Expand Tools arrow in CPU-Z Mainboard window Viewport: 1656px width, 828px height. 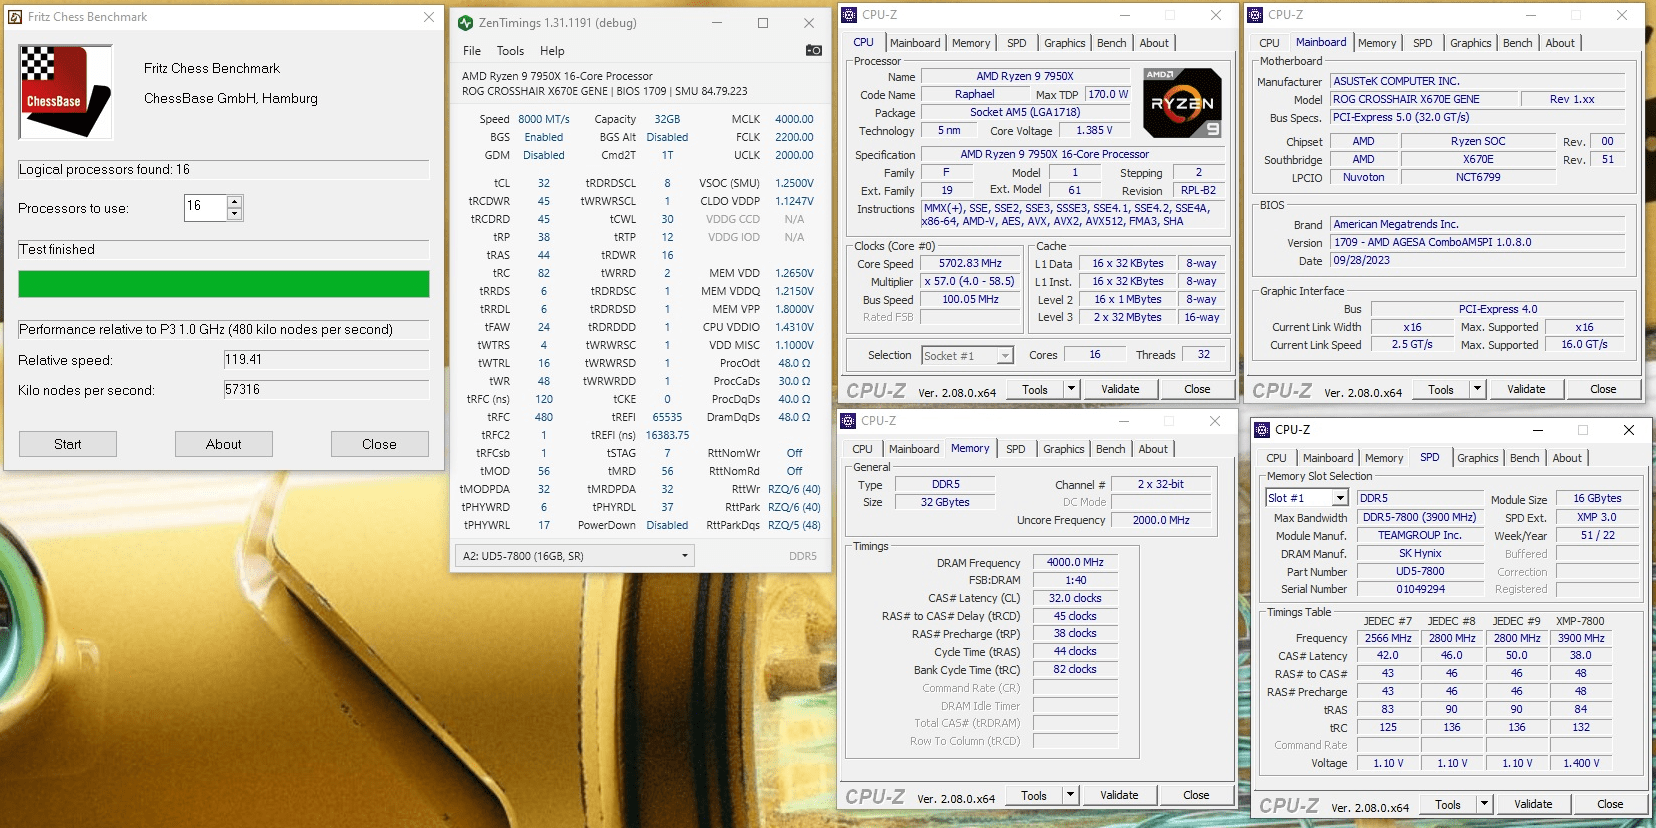tap(1478, 389)
